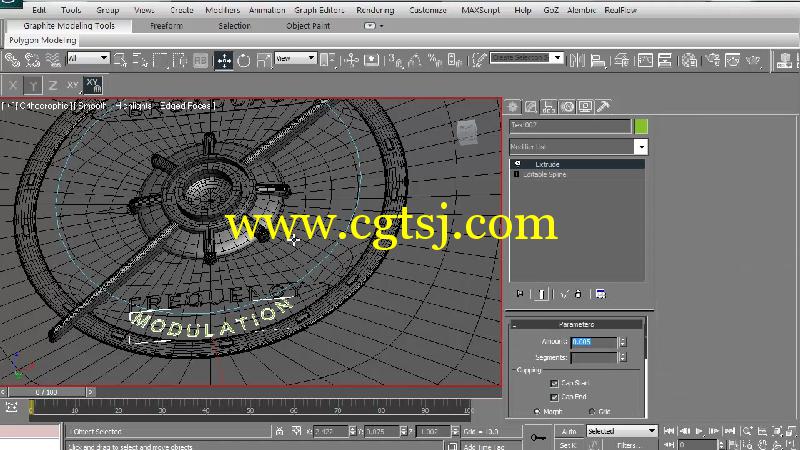This screenshot has width=800, height=450.
Task: Open the Layer Manager
Action: pos(621,60)
